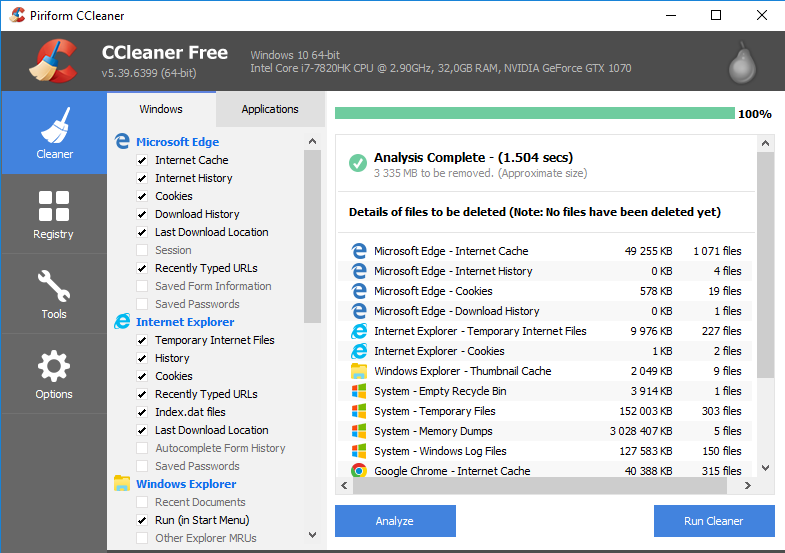Image resolution: width=785 pixels, height=553 pixels.
Task: Click the '1 071 files' count value
Action: point(717,251)
